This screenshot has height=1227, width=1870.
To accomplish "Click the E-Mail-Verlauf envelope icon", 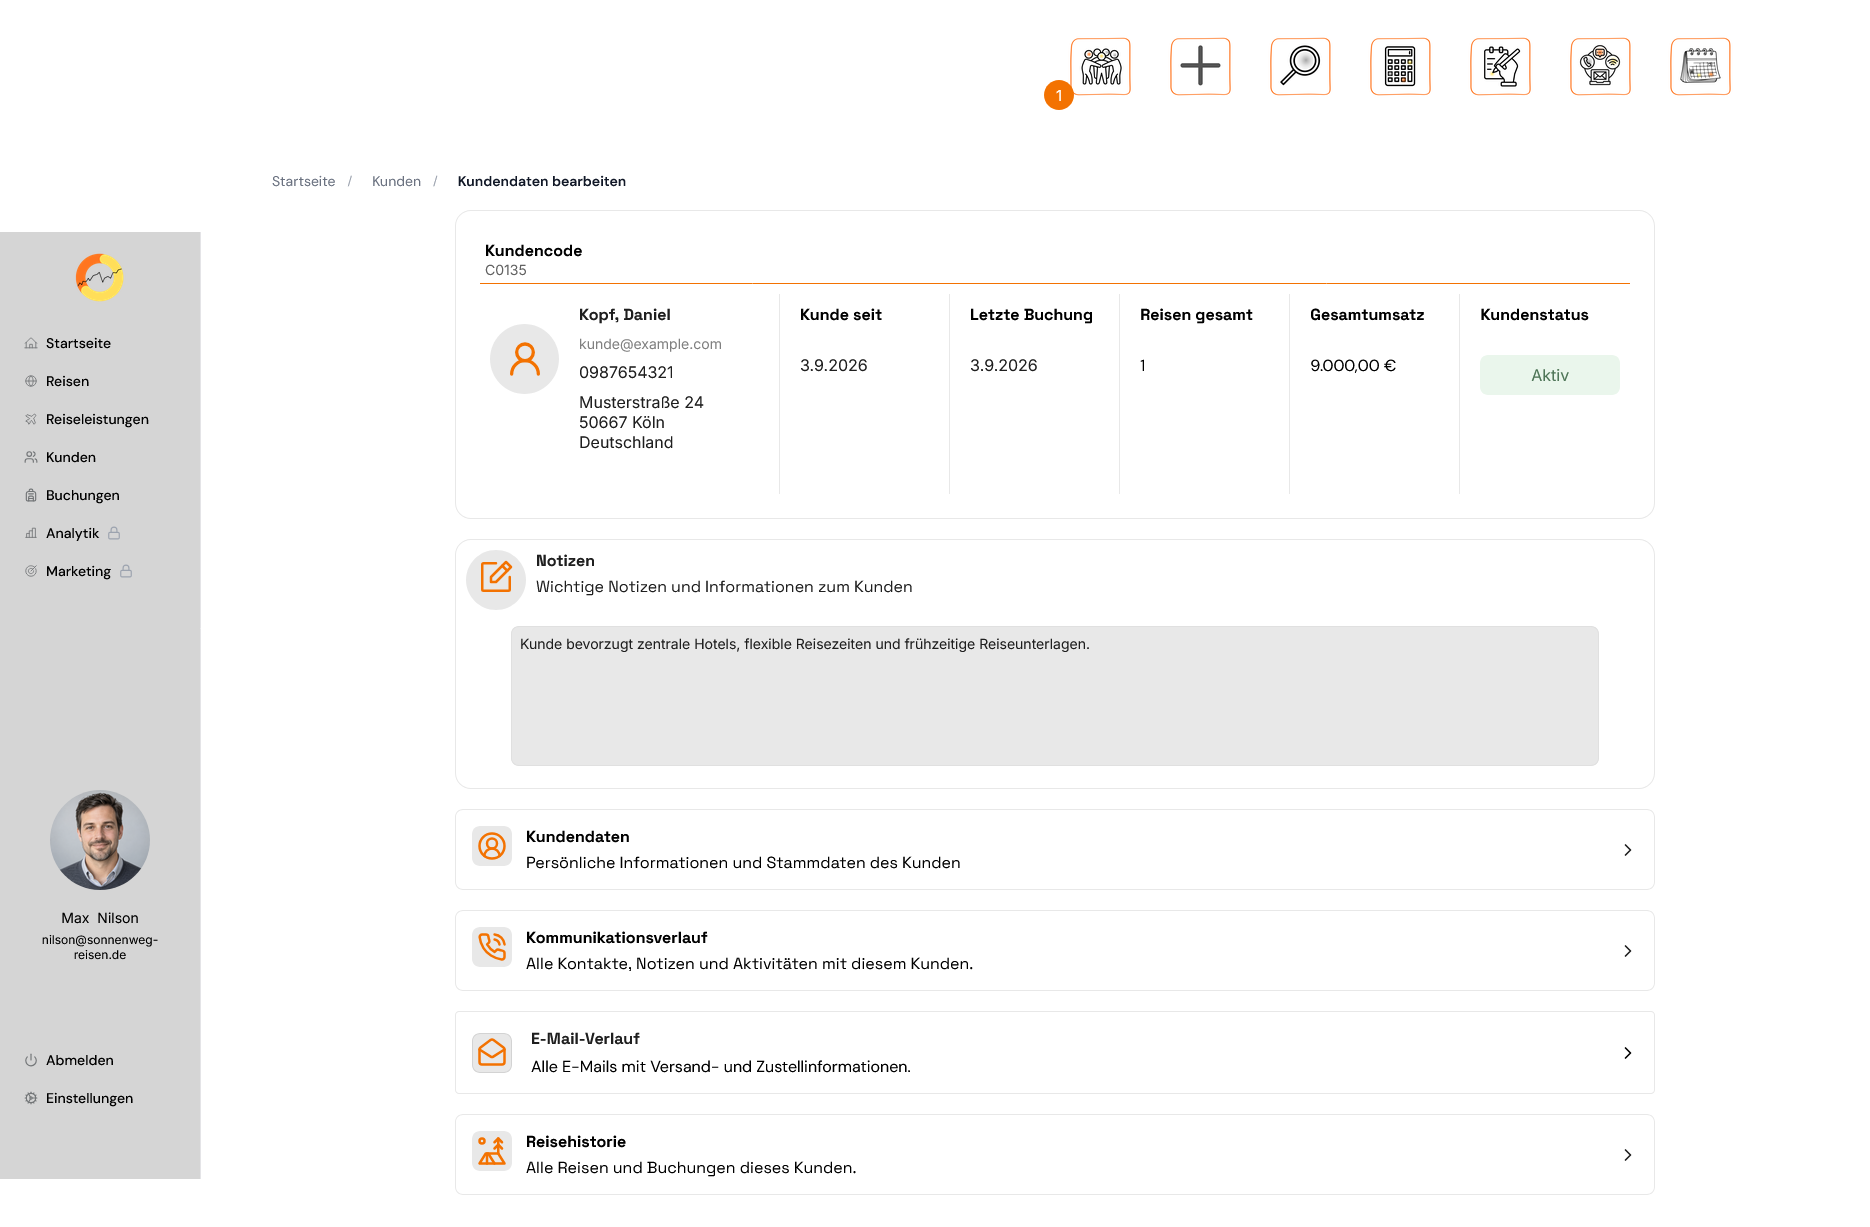I will click(x=492, y=1052).
